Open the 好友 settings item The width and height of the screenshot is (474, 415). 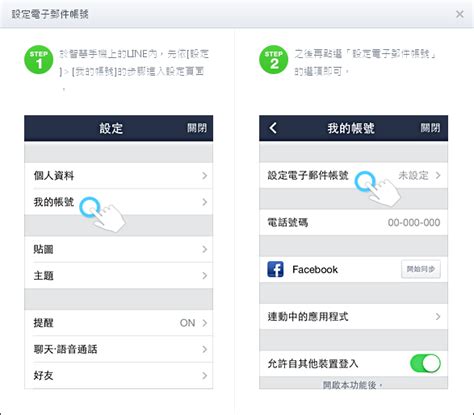coord(119,376)
